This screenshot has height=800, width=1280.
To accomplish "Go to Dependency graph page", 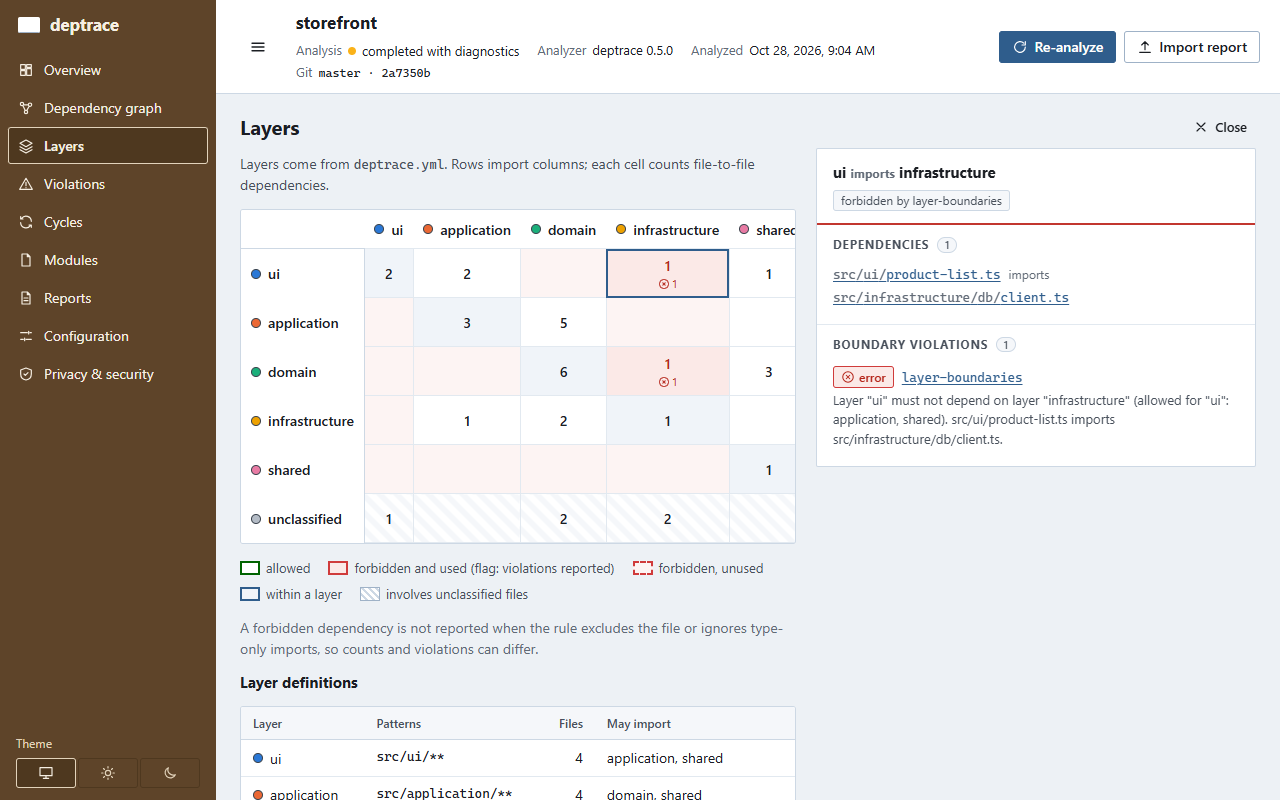I will point(108,108).
